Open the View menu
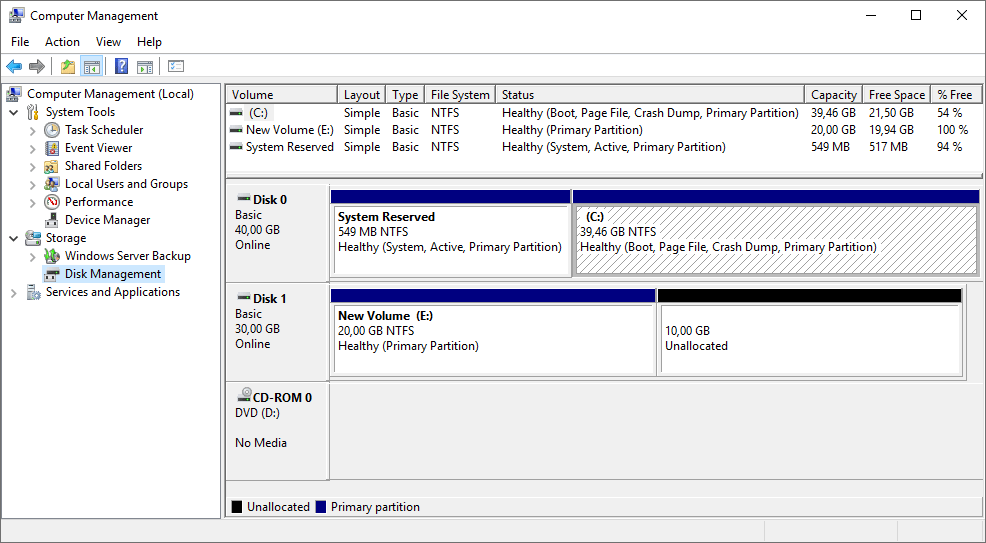 coord(108,41)
